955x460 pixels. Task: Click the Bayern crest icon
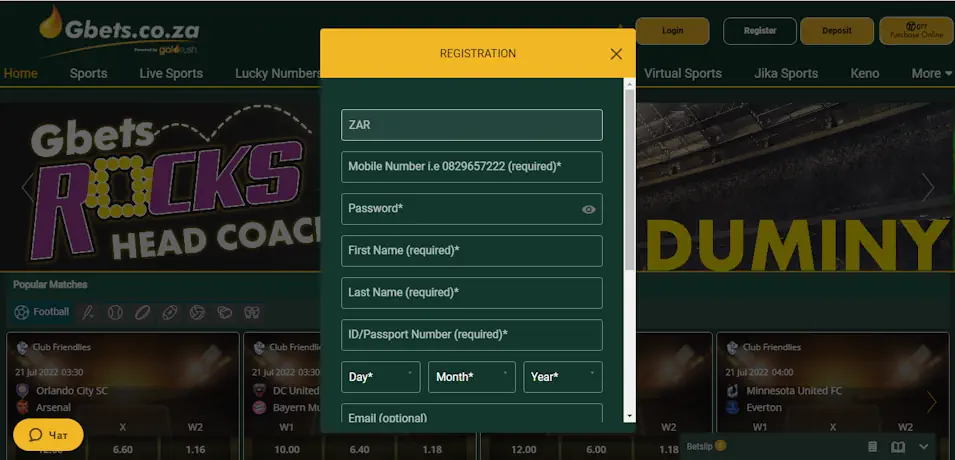coord(259,408)
